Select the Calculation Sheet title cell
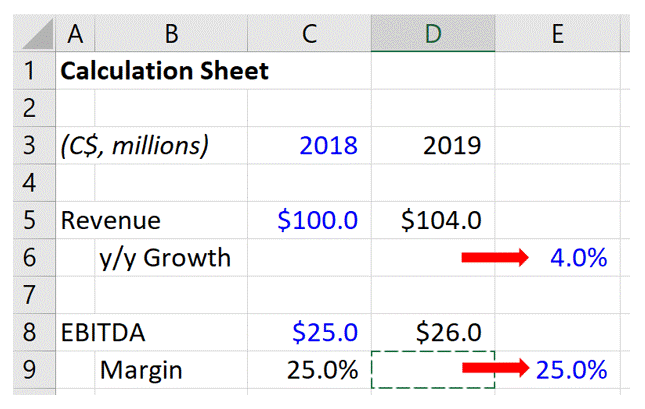This screenshot has height=409, width=645. (164, 72)
